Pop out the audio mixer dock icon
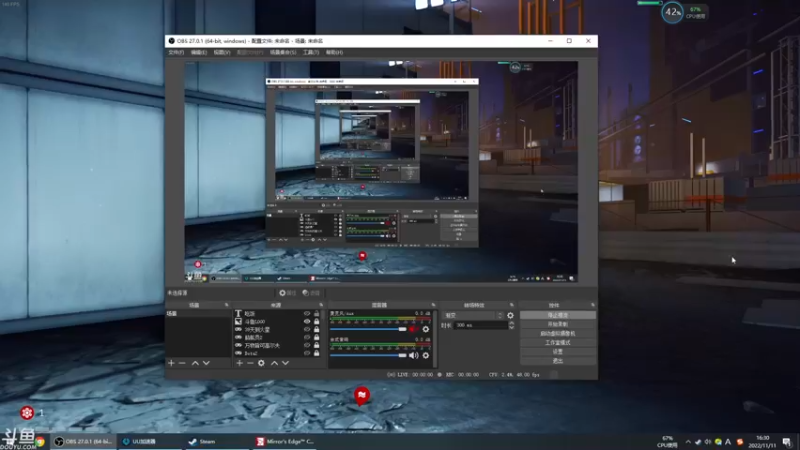The width and height of the screenshot is (800, 450). click(433, 305)
